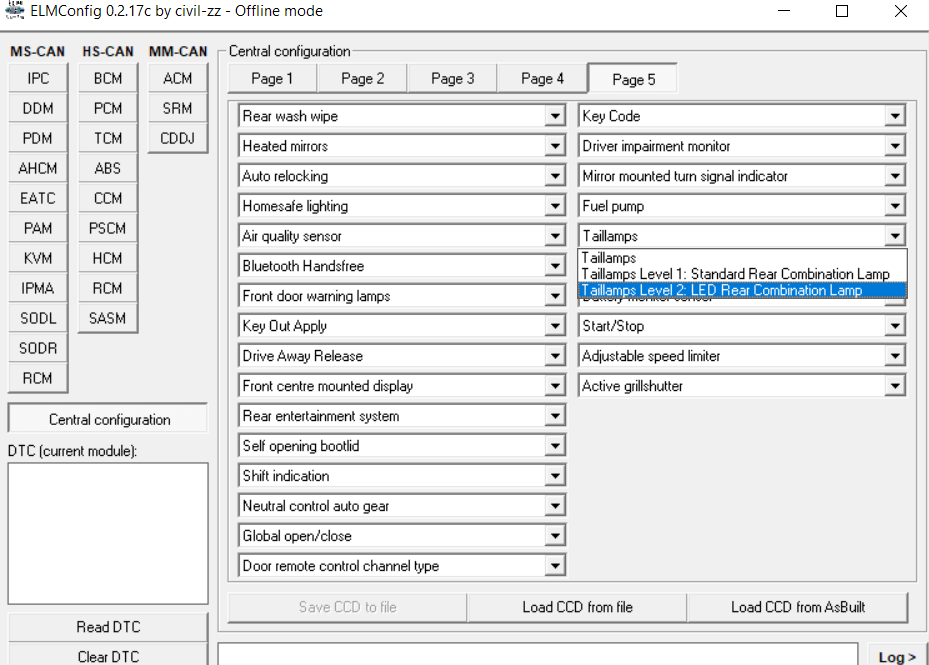Switch to Page 3 tab
Image resolution: width=929 pixels, height=665 pixels.
[x=452, y=78]
